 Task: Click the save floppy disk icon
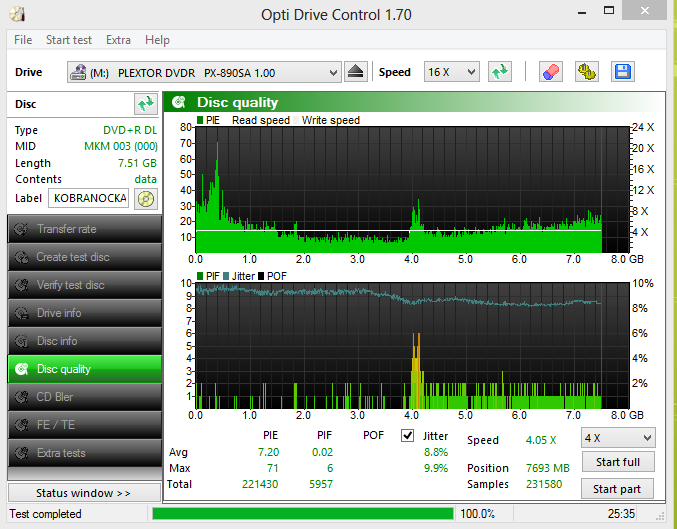click(623, 72)
